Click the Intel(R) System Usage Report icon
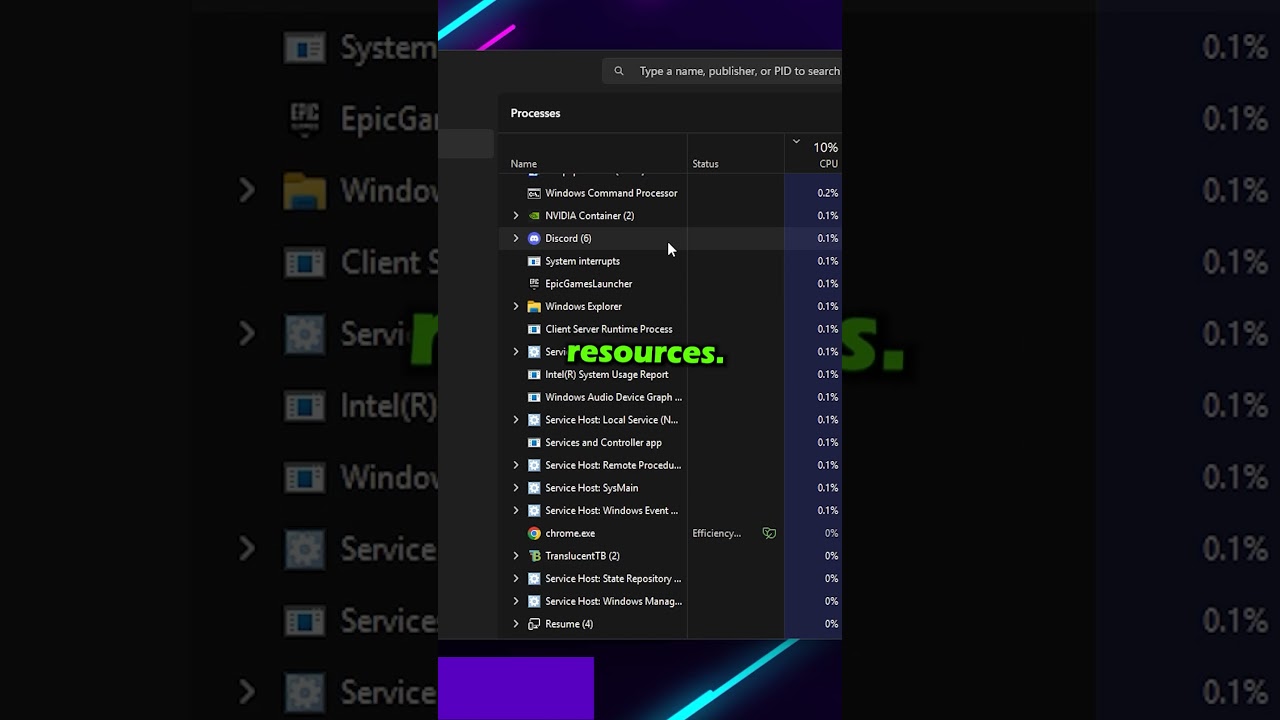This screenshot has height=720, width=1280. pyautogui.click(x=534, y=375)
